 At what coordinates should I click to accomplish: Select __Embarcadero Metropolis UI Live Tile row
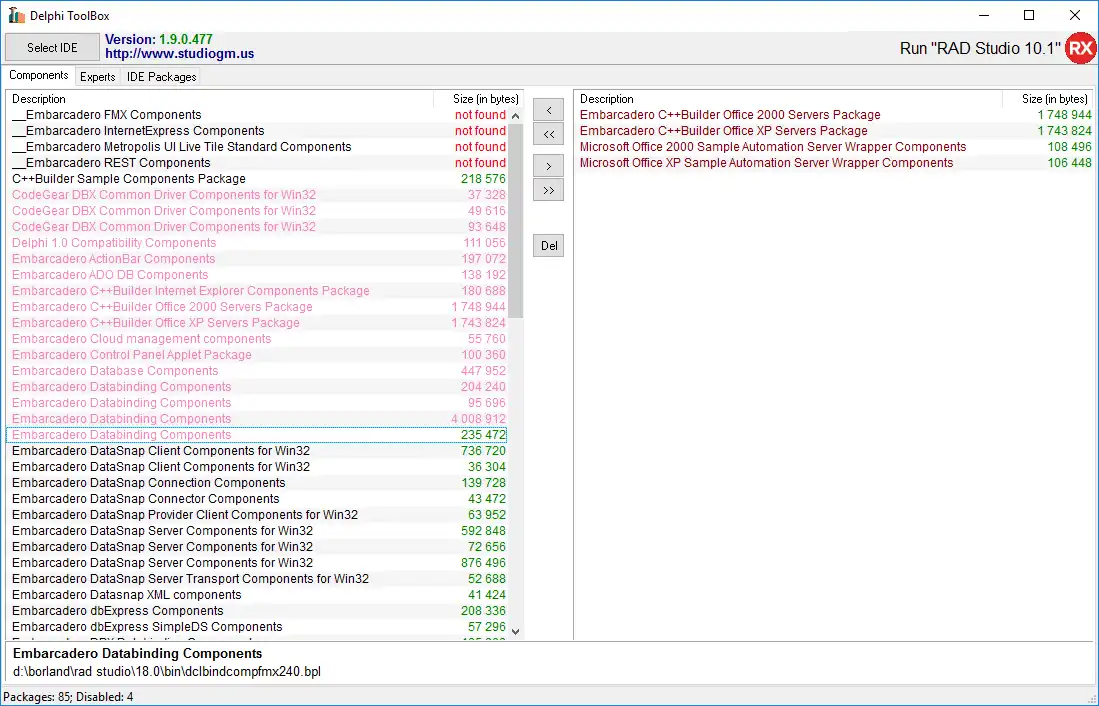tap(258, 147)
